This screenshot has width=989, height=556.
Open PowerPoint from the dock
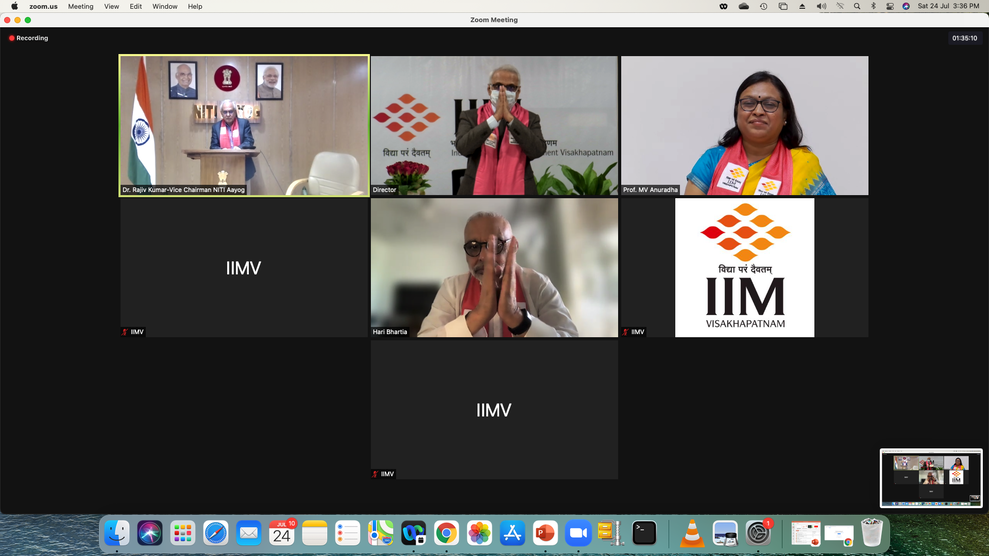click(545, 534)
